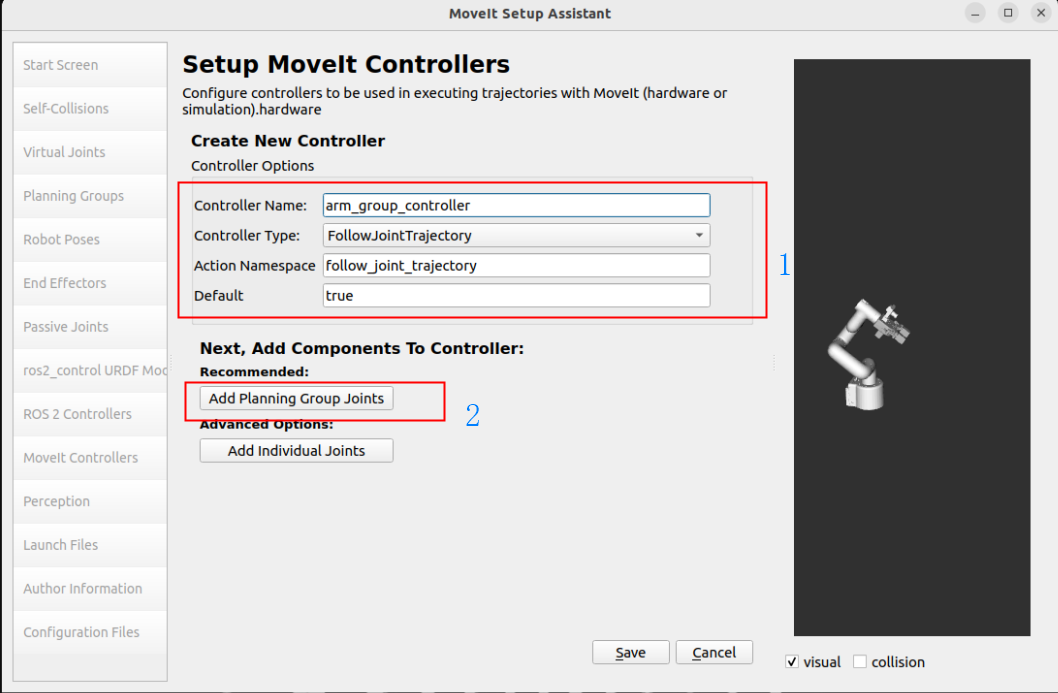Click the Controller Name text field
The height and width of the screenshot is (693, 1058).
[x=516, y=205]
